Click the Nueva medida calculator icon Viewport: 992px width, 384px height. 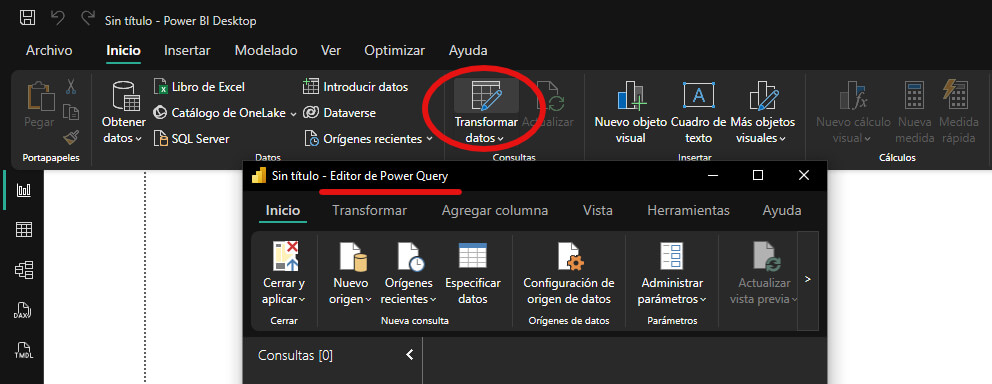tap(914, 96)
